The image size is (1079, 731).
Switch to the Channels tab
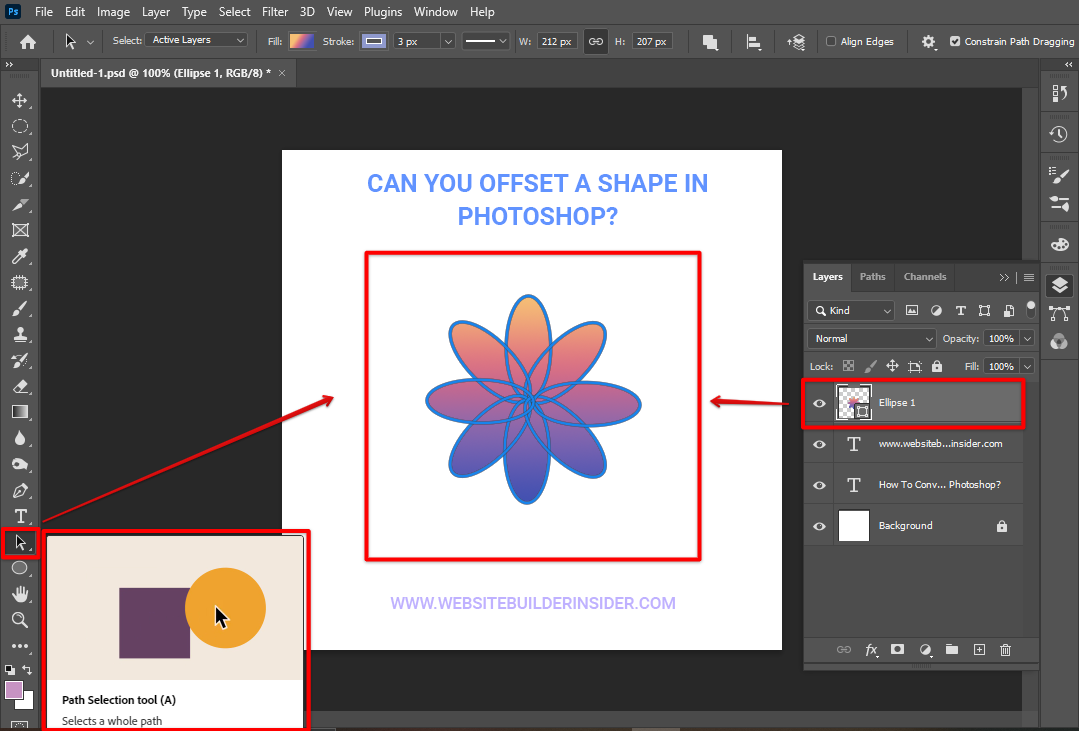(x=924, y=277)
